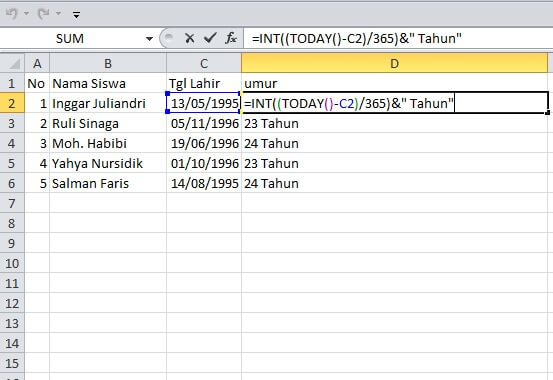Image resolution: width=553 pixels, height=380 pixels.
Task: Select Moh. Habibi's '24 Tahun' age cell
Action: click(x=395, y=143)
